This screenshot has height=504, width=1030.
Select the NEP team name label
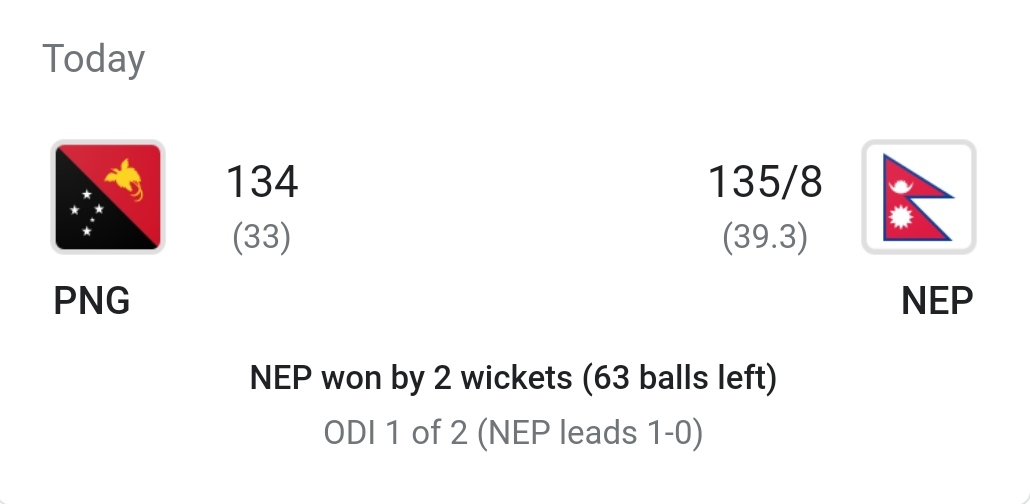pyautogui.click(x=937, y=301)
